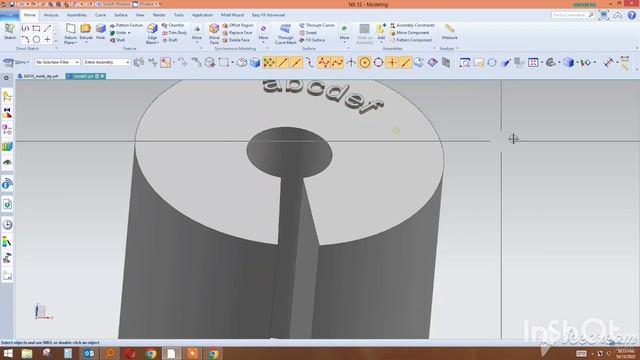This screenshot has height=360, width=640.
Task: Choose the Hole feature tool
Action: click(x=100, y=31)
